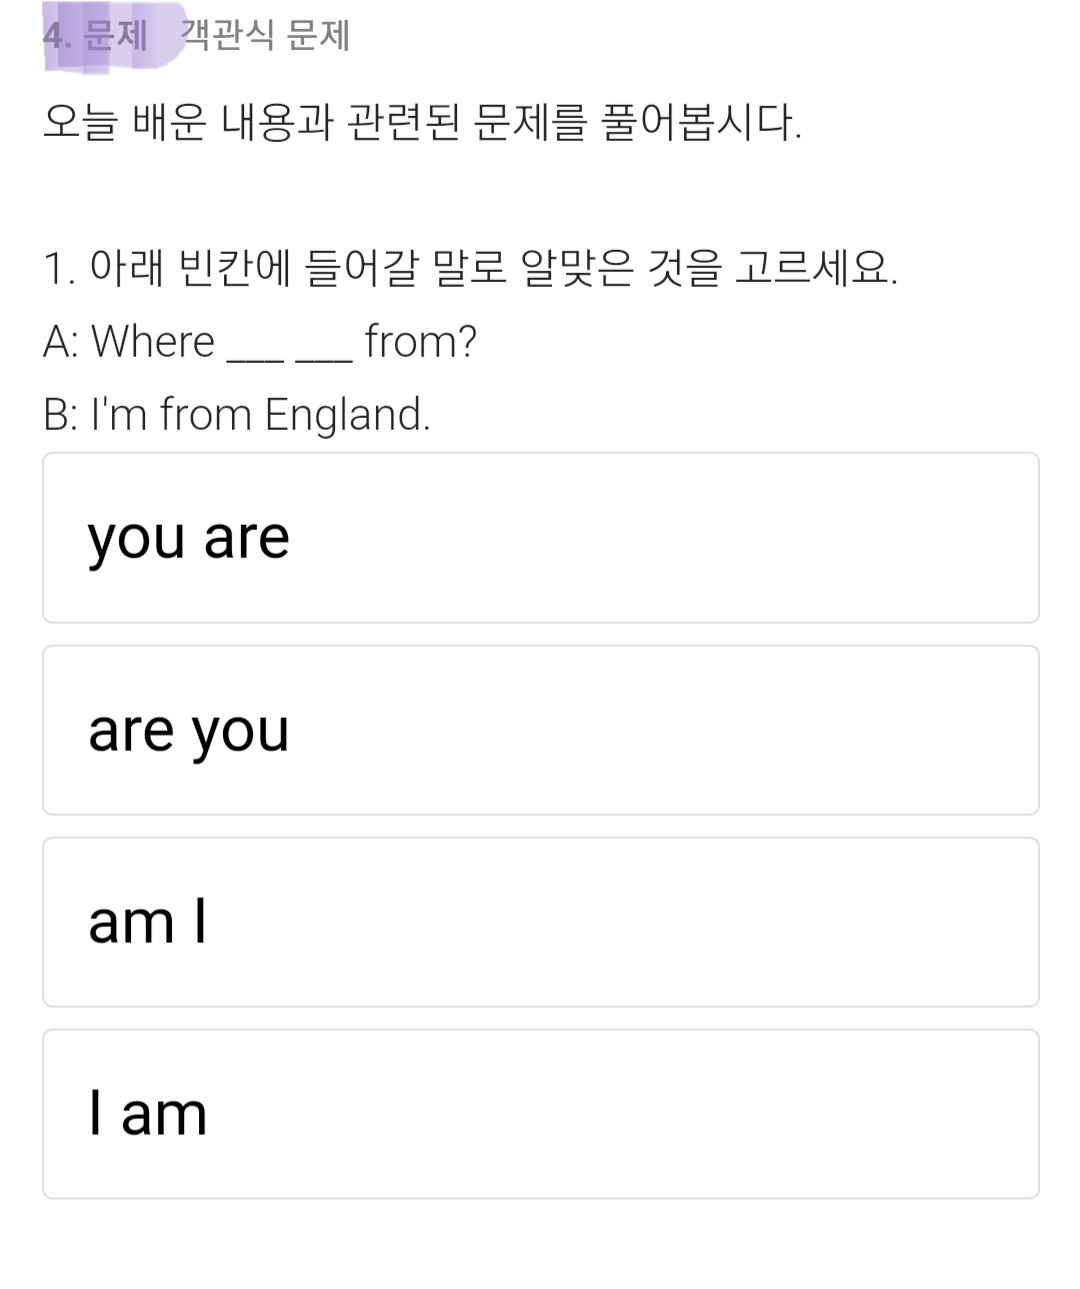The height and width of the screenshot is (1289, 1080).
Task: Select the 'I am' answer choice
Action: [x=540, y=1114]
